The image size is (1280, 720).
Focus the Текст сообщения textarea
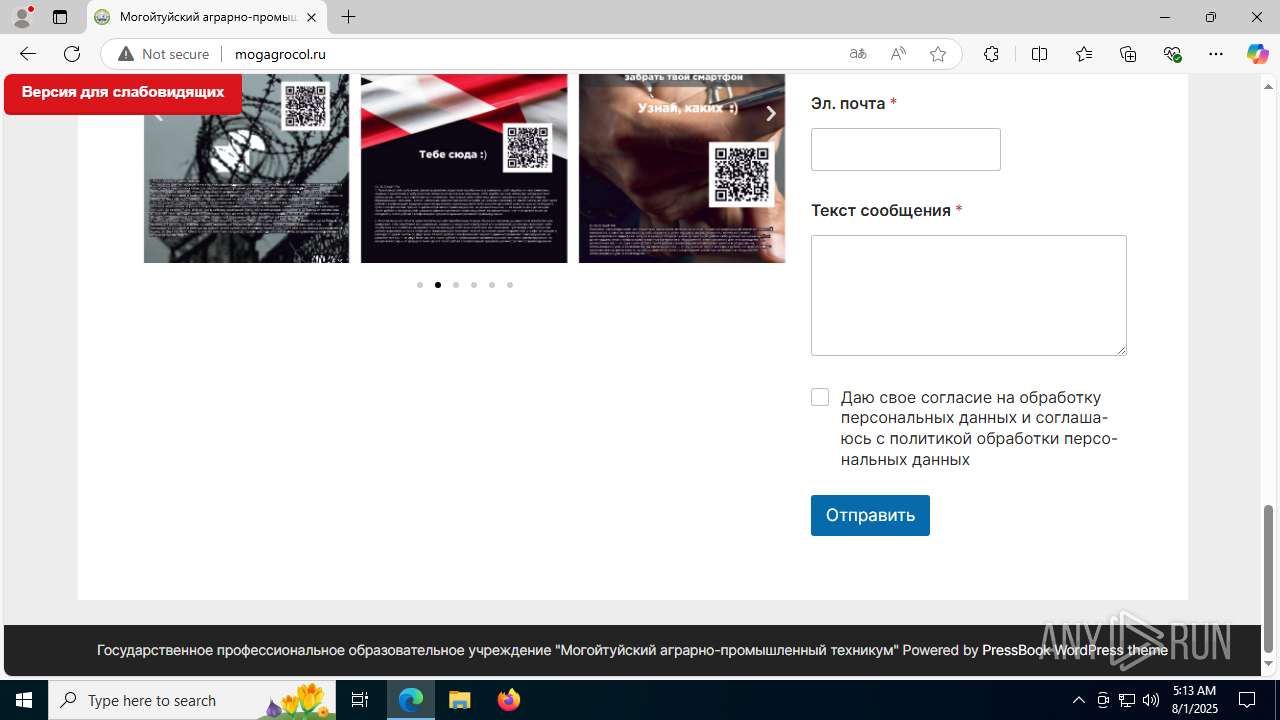pyautogui.click(x=969, y=295)
